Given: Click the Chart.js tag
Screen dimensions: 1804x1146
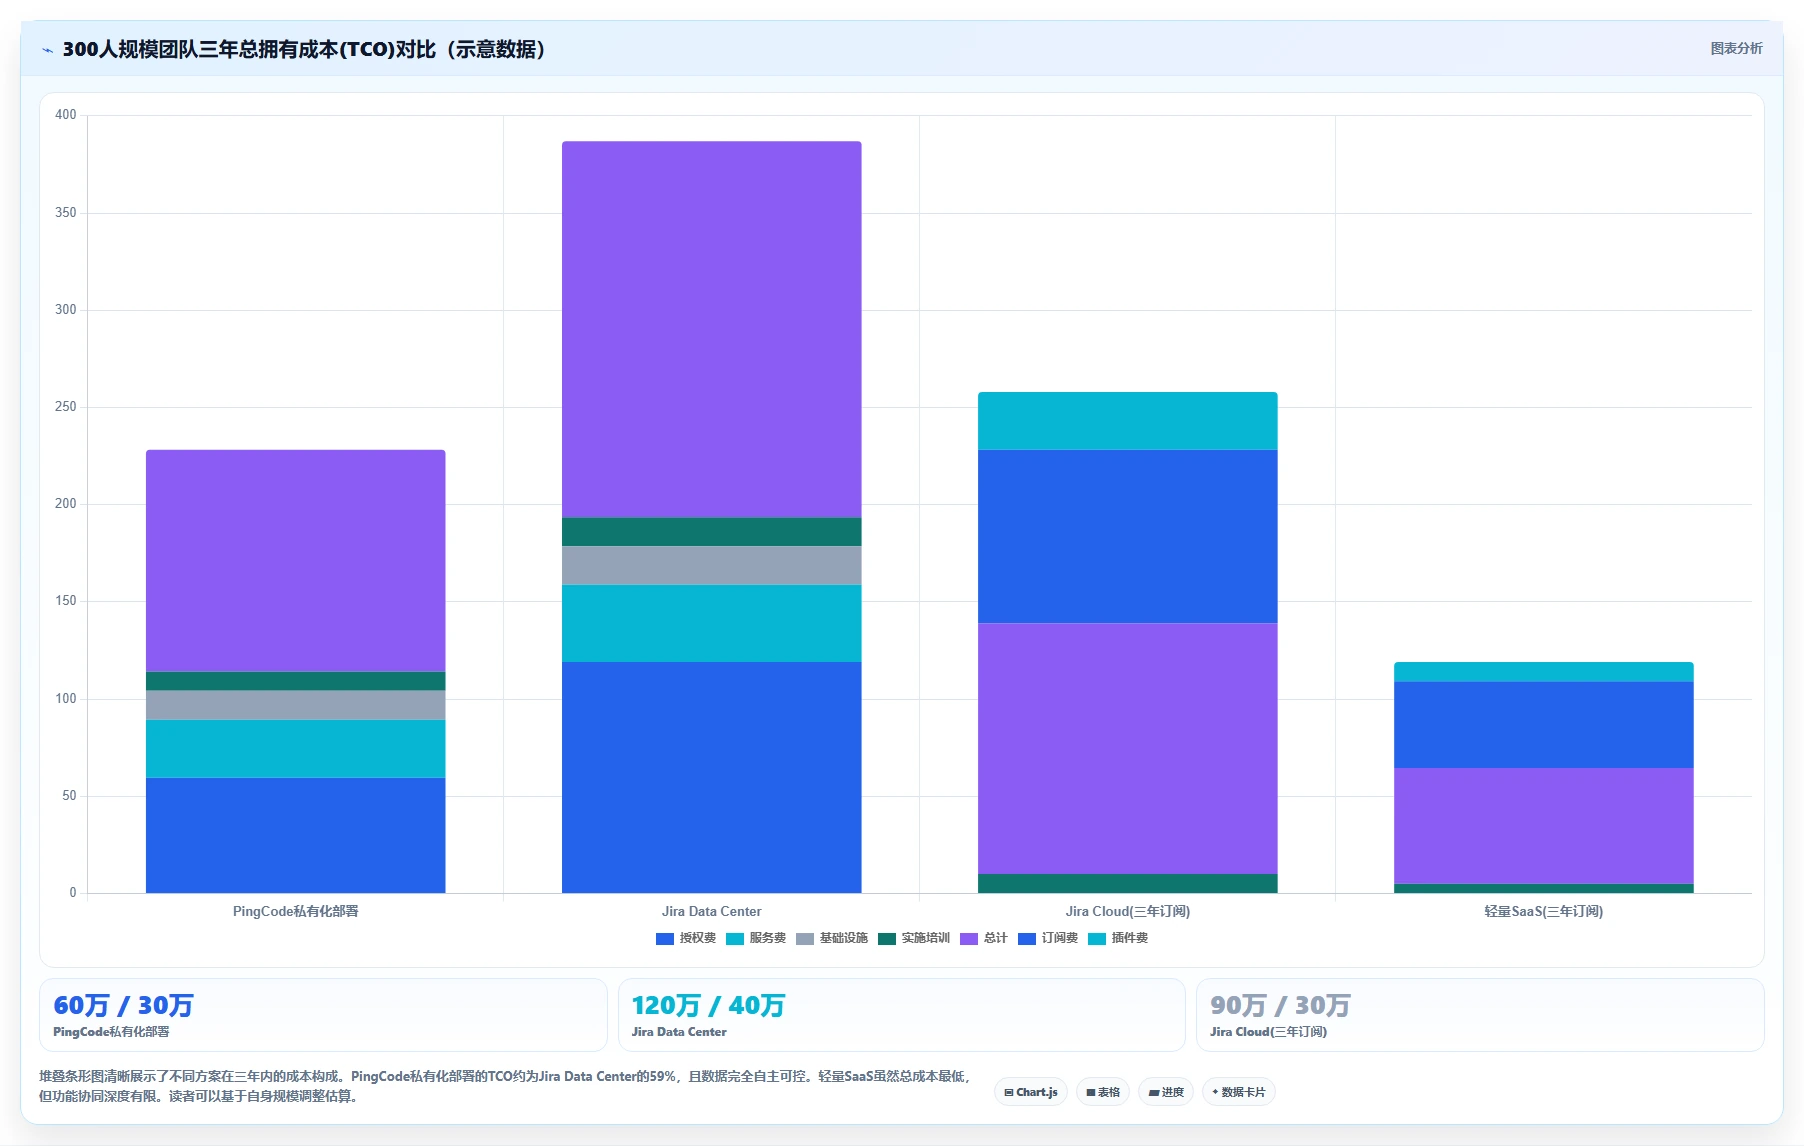Looking at the screenshot, I should pos(1031,1092).
